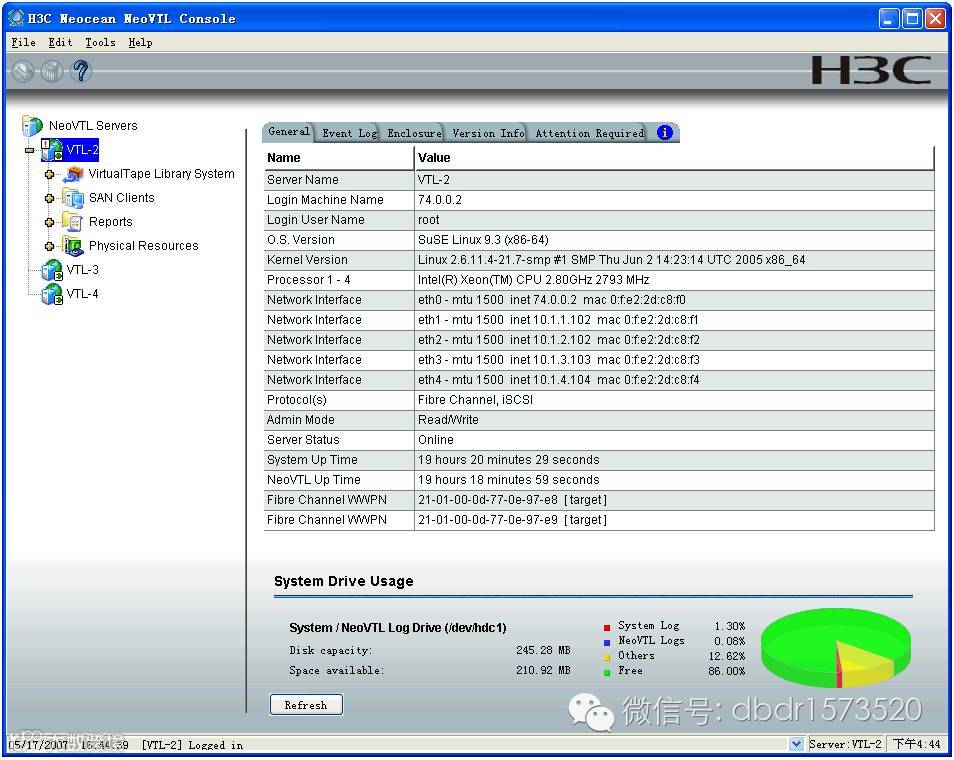Open the File menu
The height and width of the screenshot is (760, 954).
coord(23,43)
